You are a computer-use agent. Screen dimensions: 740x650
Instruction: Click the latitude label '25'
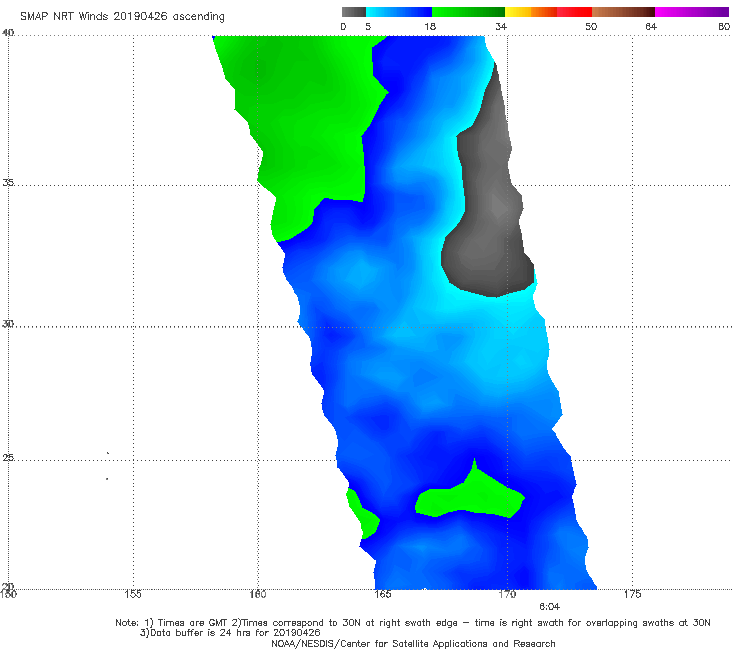pyautogui.click(x=8, y=458)
